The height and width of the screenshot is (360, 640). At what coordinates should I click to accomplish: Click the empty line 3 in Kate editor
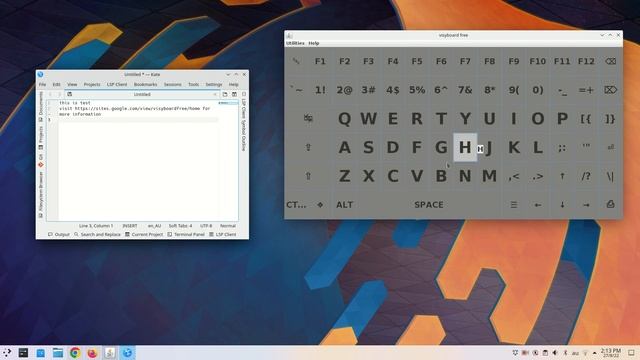coord(138,120)
